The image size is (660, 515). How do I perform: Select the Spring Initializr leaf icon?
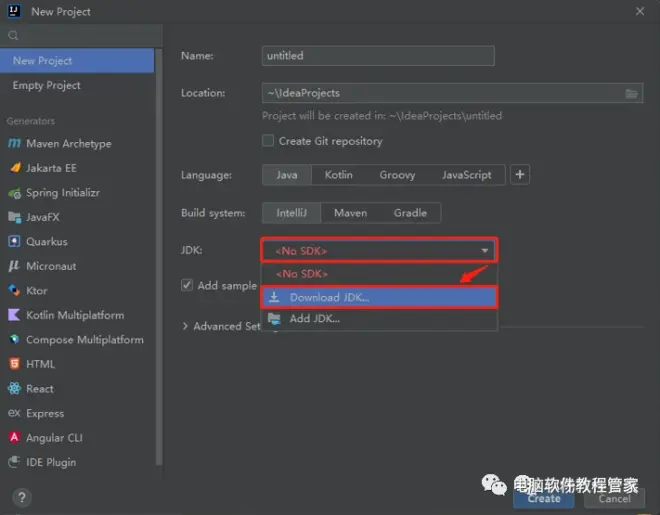(x=14, y=193)
